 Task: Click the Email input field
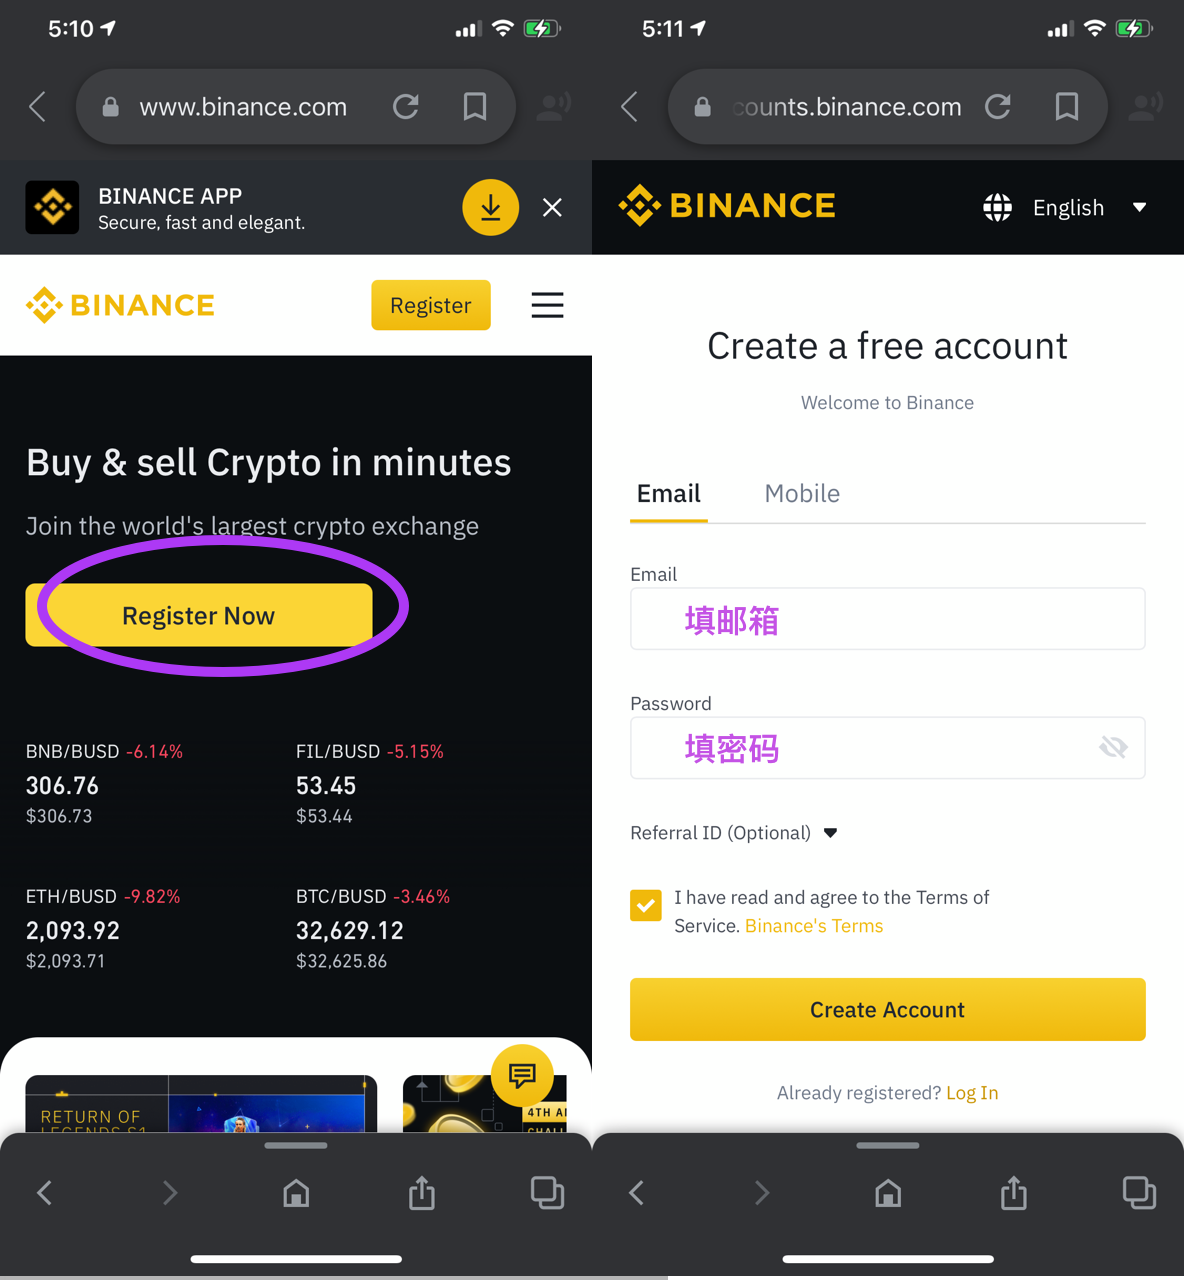point(886,618)
